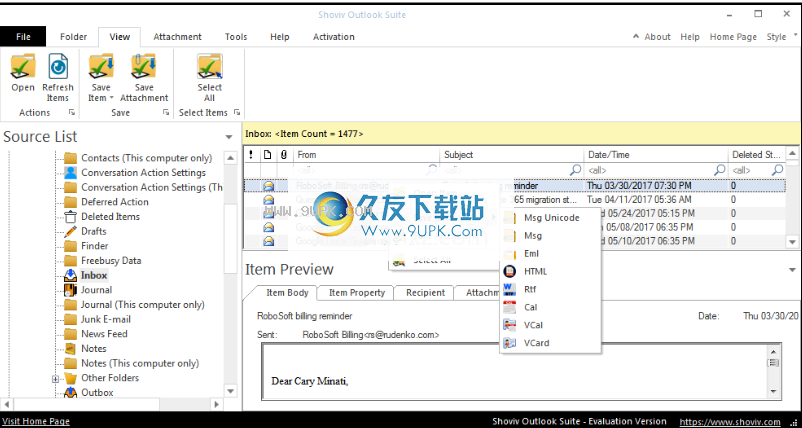Click the Home Page button at top right

tap(733, 37)
